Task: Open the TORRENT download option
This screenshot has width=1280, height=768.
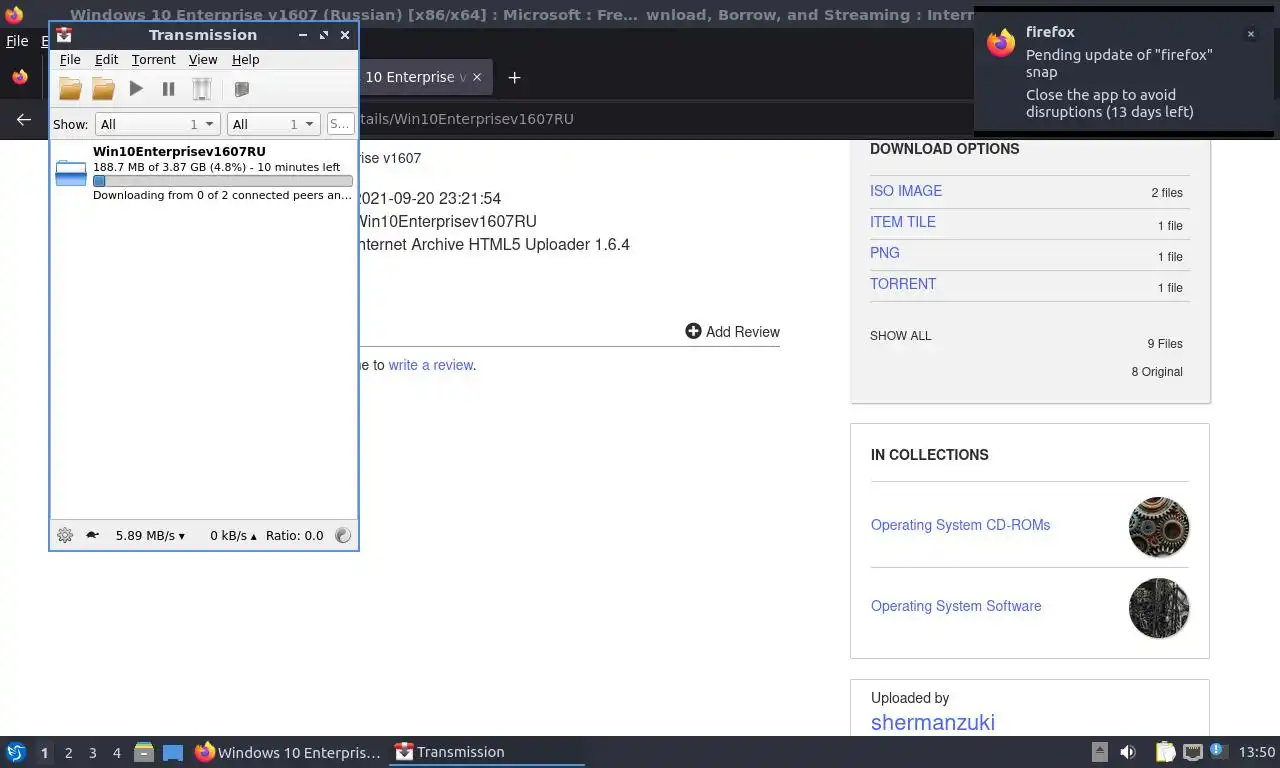Action: point(903,284)
